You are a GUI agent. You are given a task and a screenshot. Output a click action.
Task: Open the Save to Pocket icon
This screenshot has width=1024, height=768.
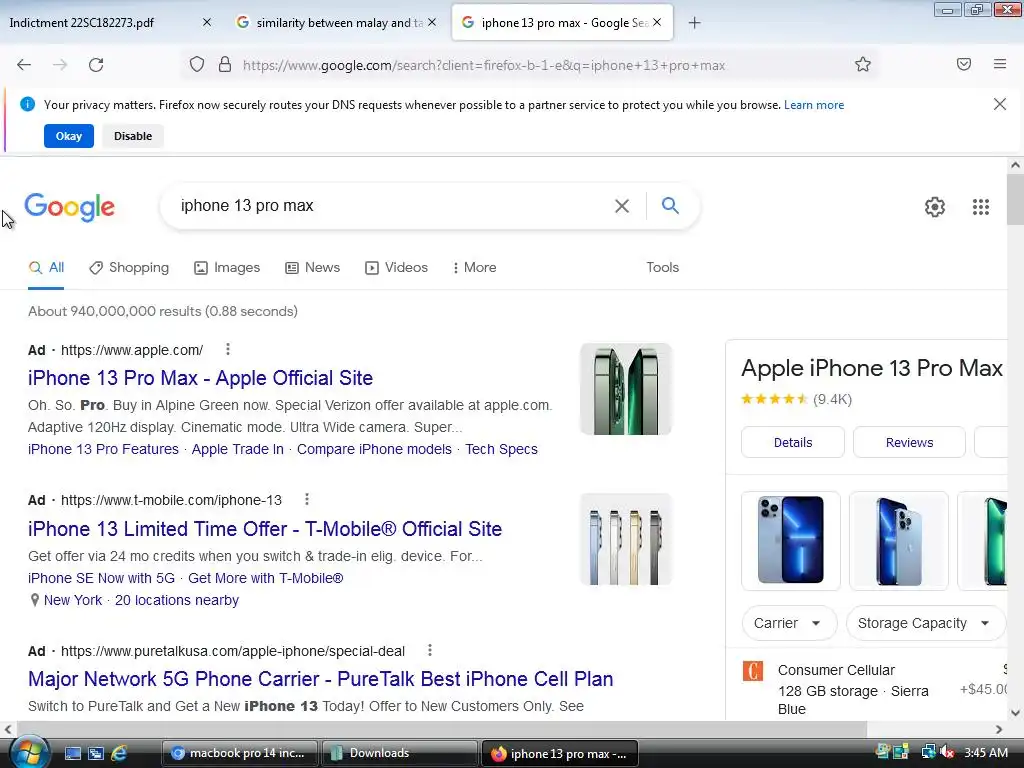tap(964, 64)
